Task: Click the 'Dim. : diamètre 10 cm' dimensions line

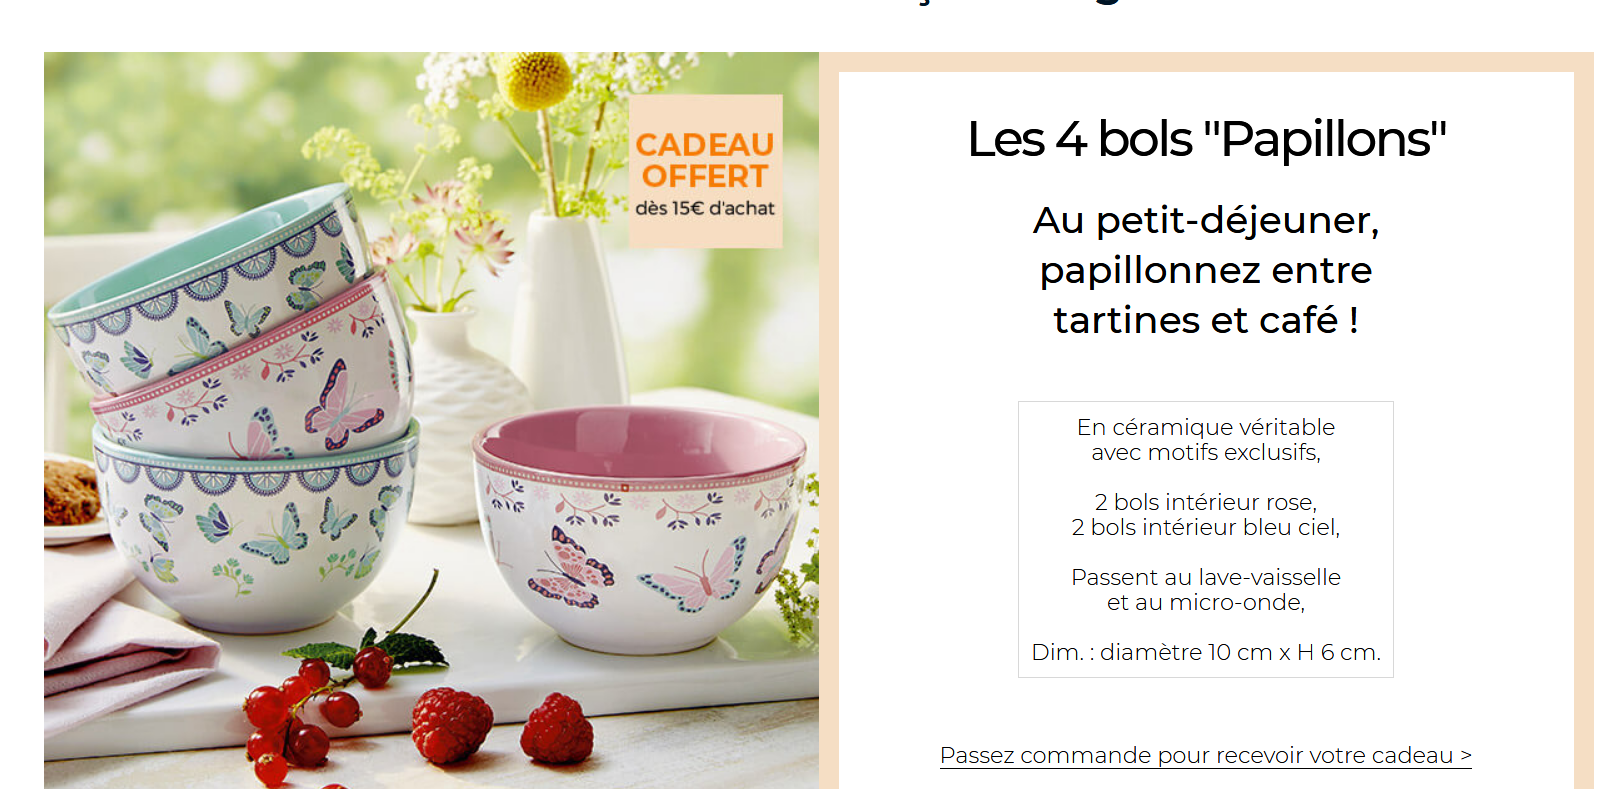Action: click(x=1206, y=652)
